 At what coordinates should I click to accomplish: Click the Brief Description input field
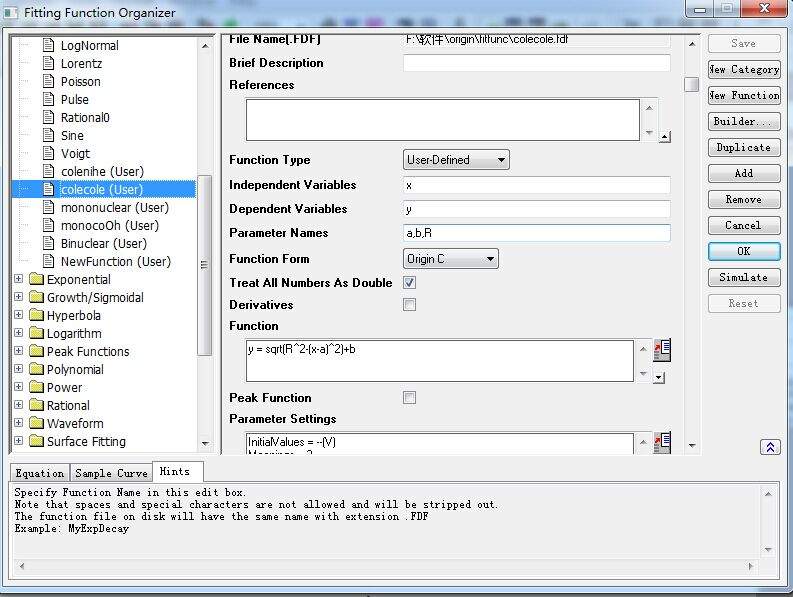point(537,63)
